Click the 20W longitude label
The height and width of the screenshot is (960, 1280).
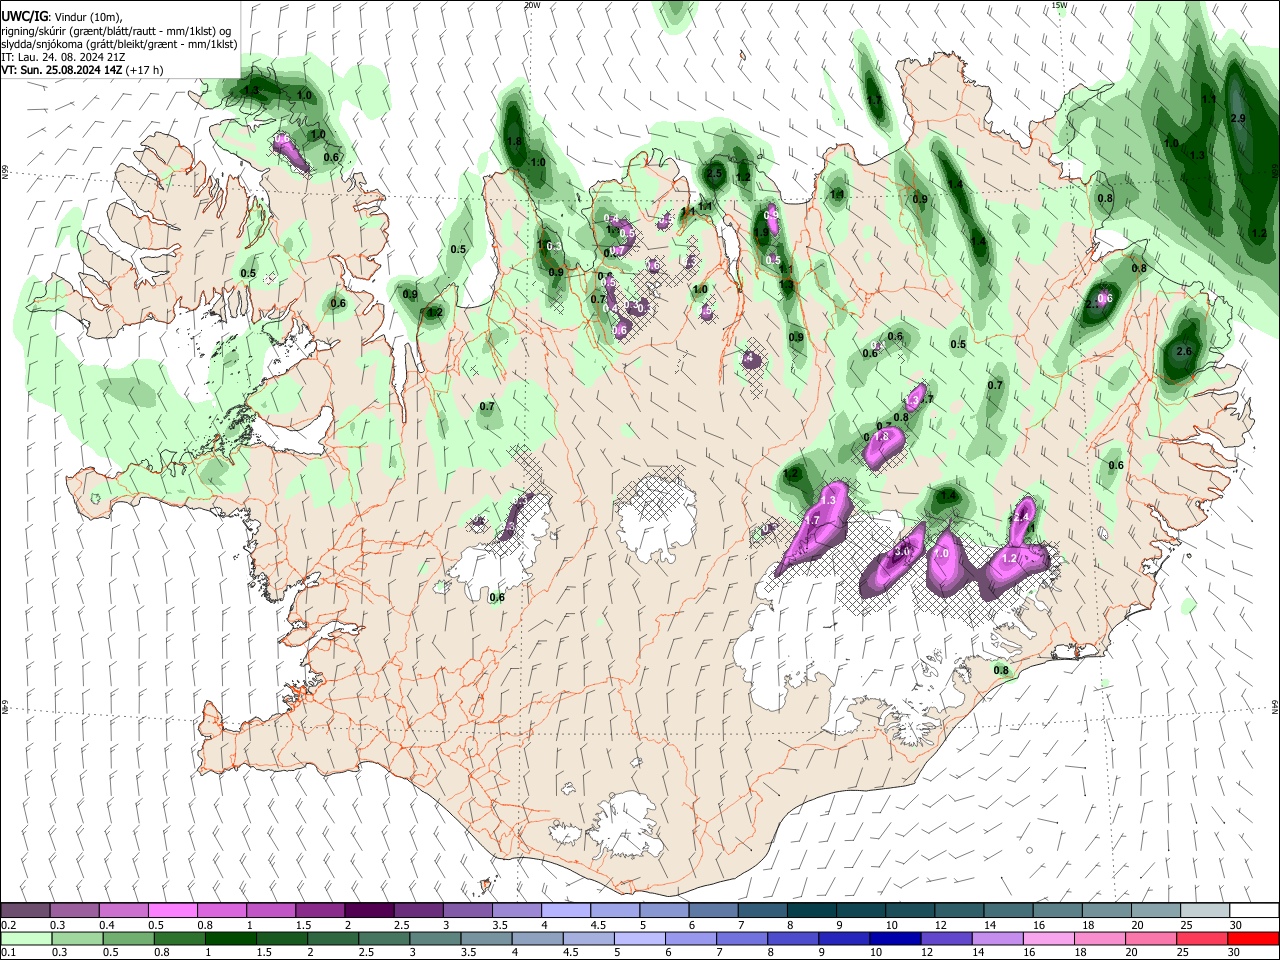click(532, 5)
